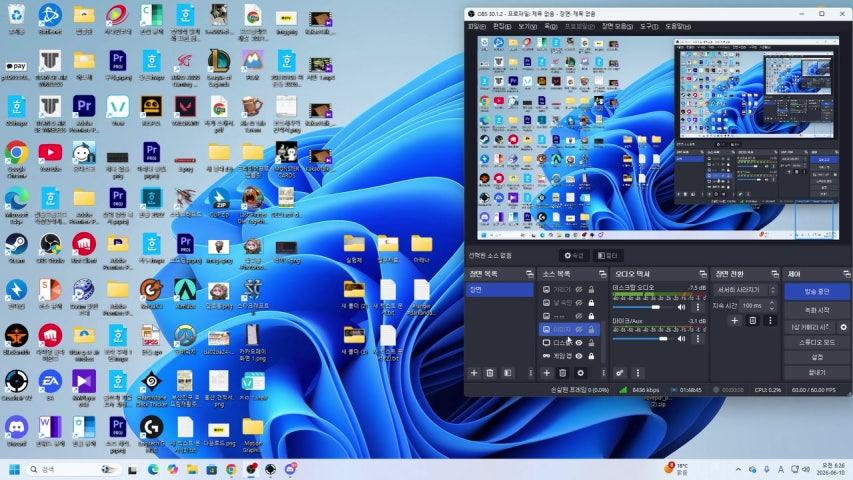Open the 편집(E) menu in OBS
853x480 pixels.
click(502, 26)
